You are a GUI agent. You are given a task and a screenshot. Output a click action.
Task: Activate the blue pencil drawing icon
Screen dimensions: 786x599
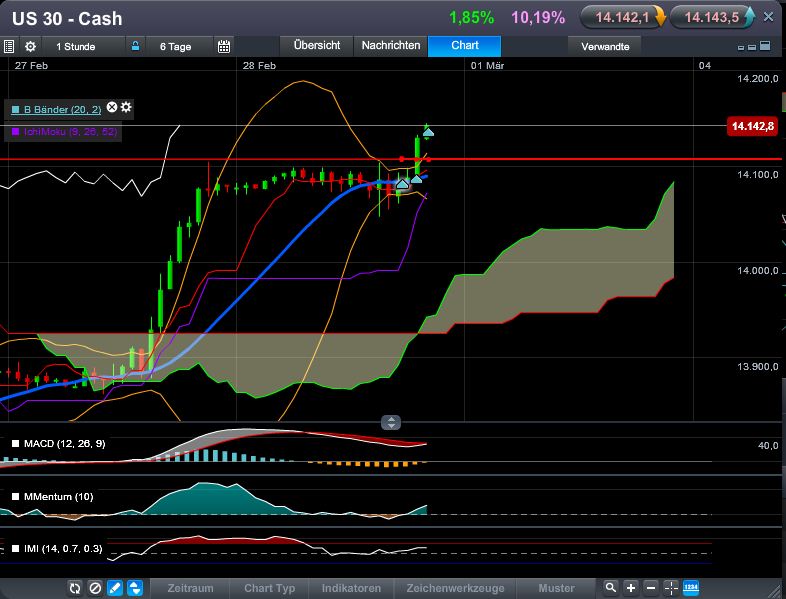tap(115, 588)
